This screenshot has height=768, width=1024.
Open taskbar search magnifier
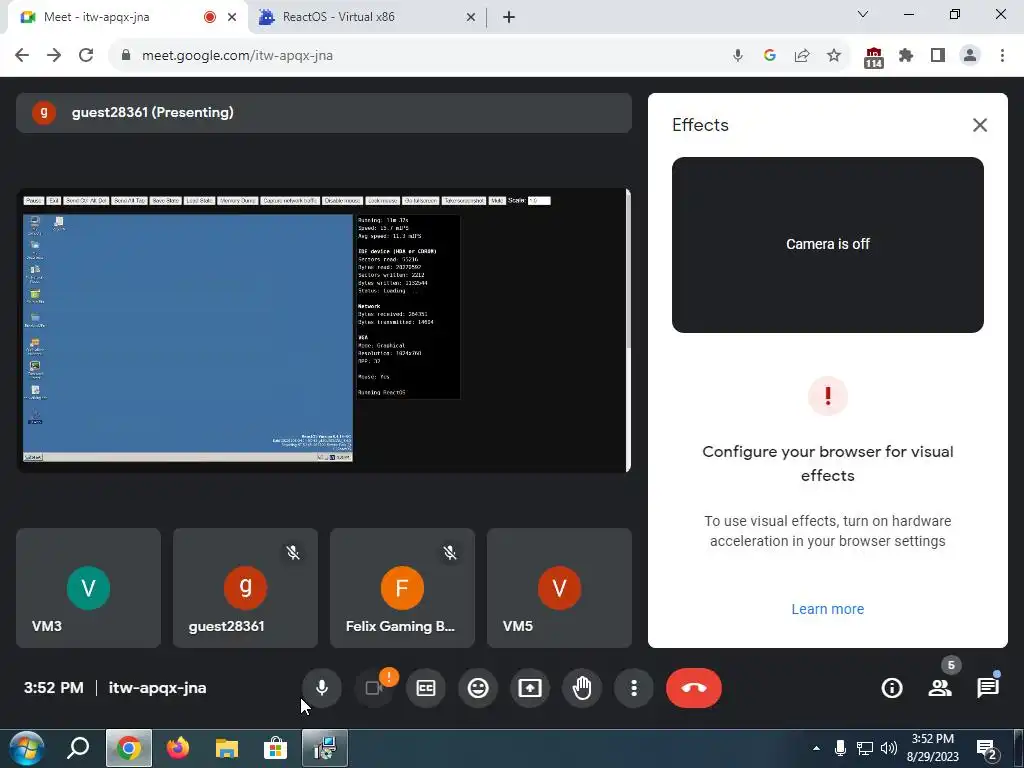(x=78, y=748)
